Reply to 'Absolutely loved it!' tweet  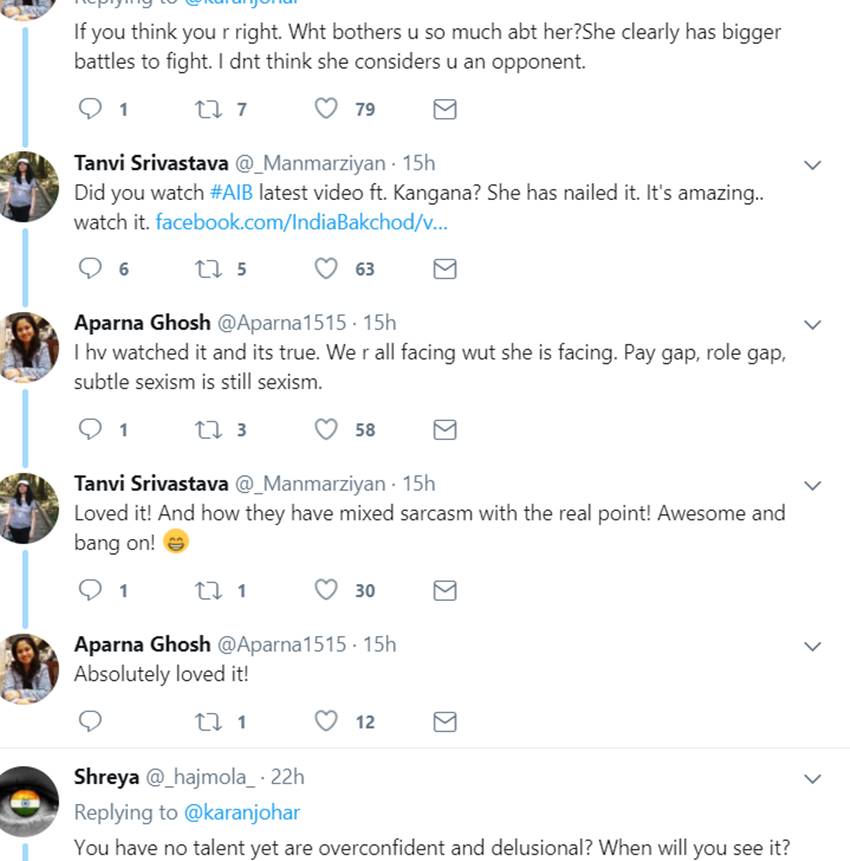click(91, 721)
